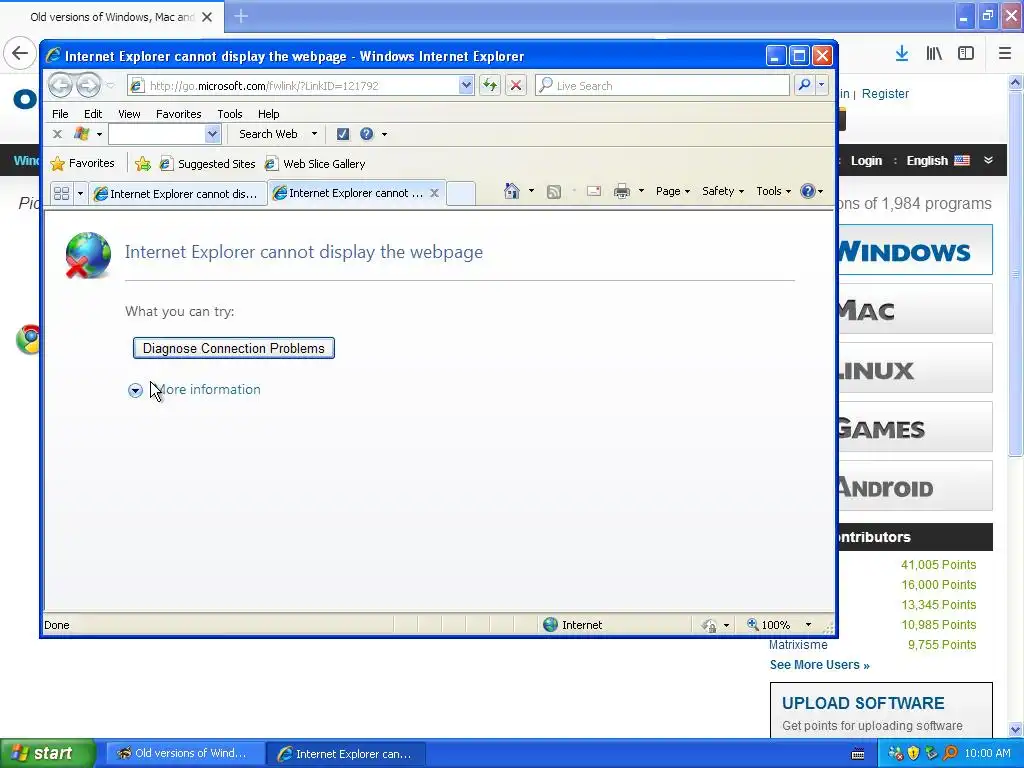
Task: Open the Safety menu dropdown
Action: coord(723,191)
